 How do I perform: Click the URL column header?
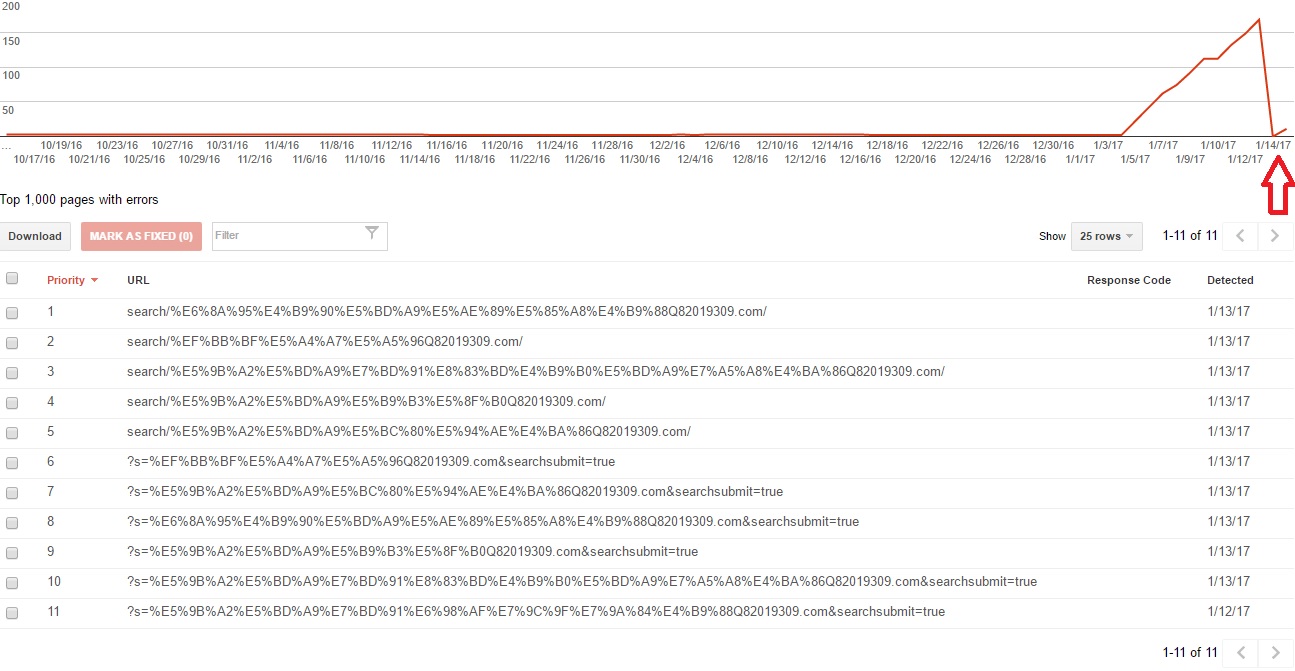click(x=138, y=280)
